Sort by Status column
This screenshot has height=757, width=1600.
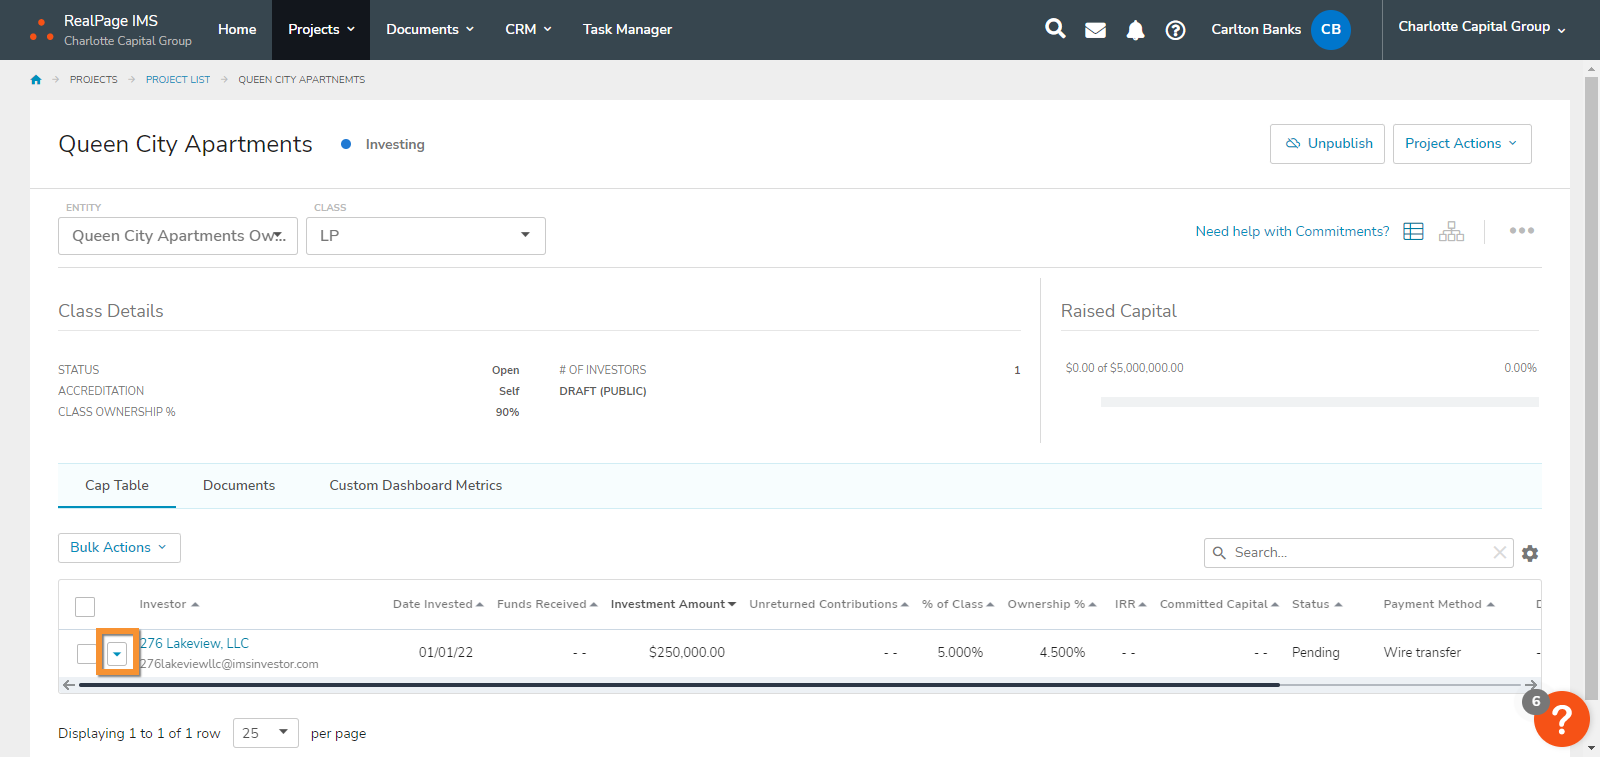point(1317,605)
